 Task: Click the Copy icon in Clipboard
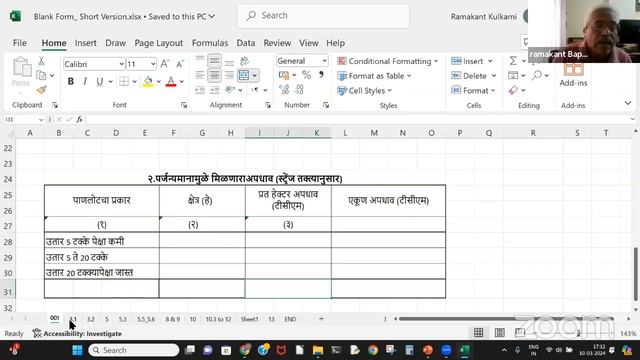coord(41,76)
